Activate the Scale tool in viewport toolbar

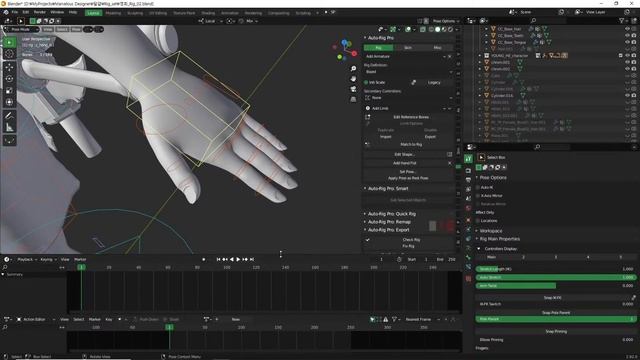pyautogui.click(x=9, y=90)
